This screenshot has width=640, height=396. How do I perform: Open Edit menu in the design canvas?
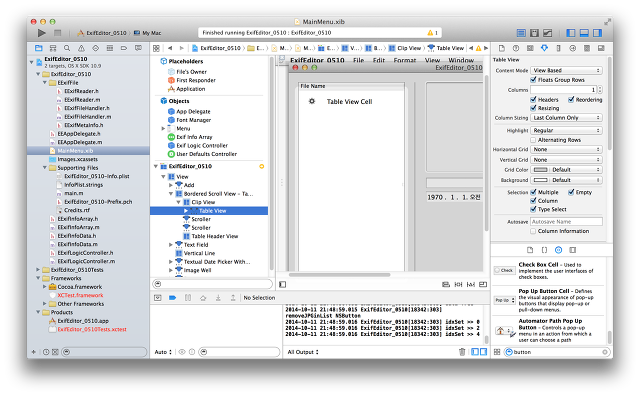pos(378,60)
